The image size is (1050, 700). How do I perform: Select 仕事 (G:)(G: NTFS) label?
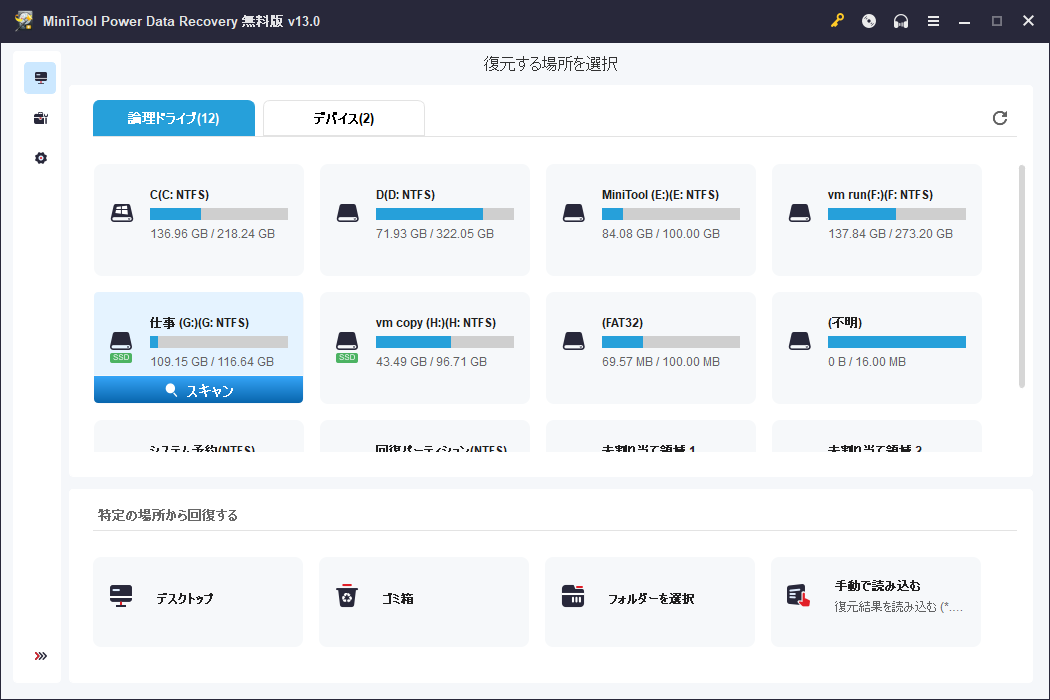pyautogui.click(x=200, y=323)
